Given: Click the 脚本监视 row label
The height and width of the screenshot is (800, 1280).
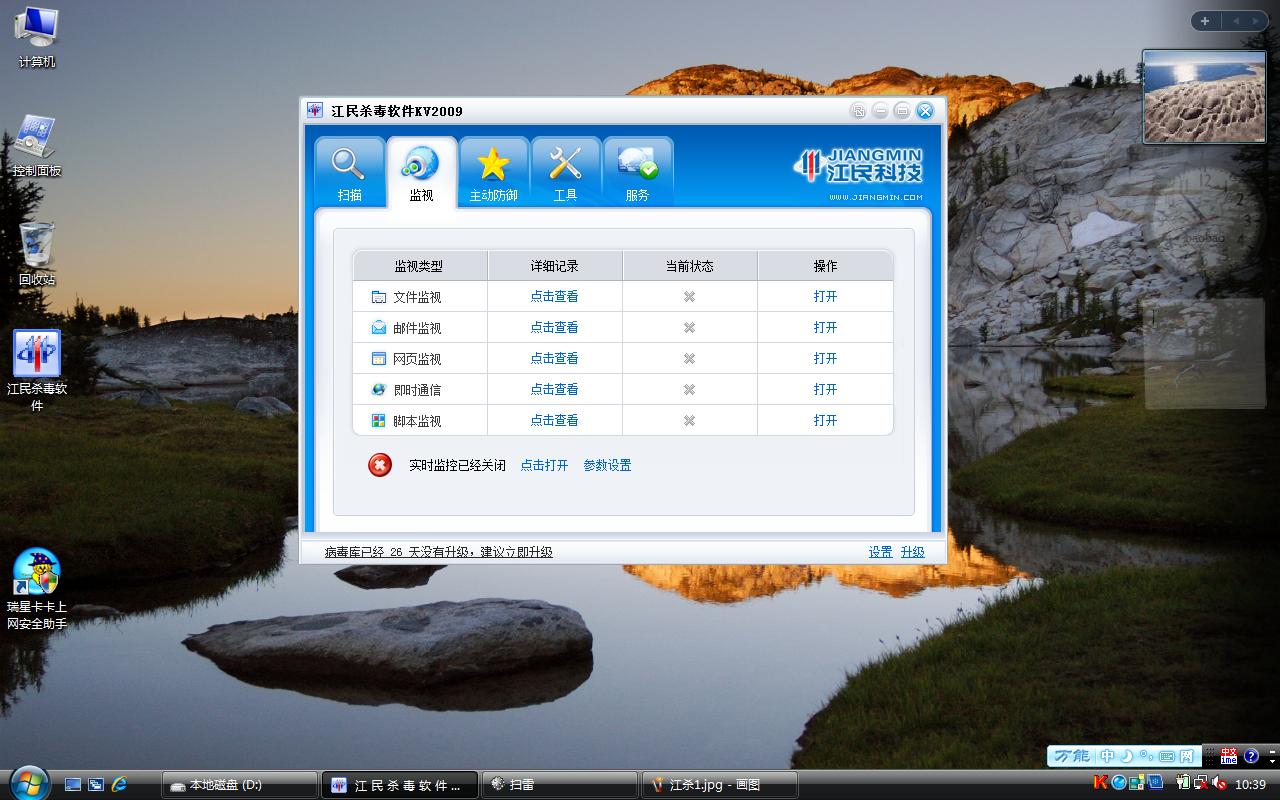Looking at the screenshot, I should pyautogui.click(x=417, y=421).
